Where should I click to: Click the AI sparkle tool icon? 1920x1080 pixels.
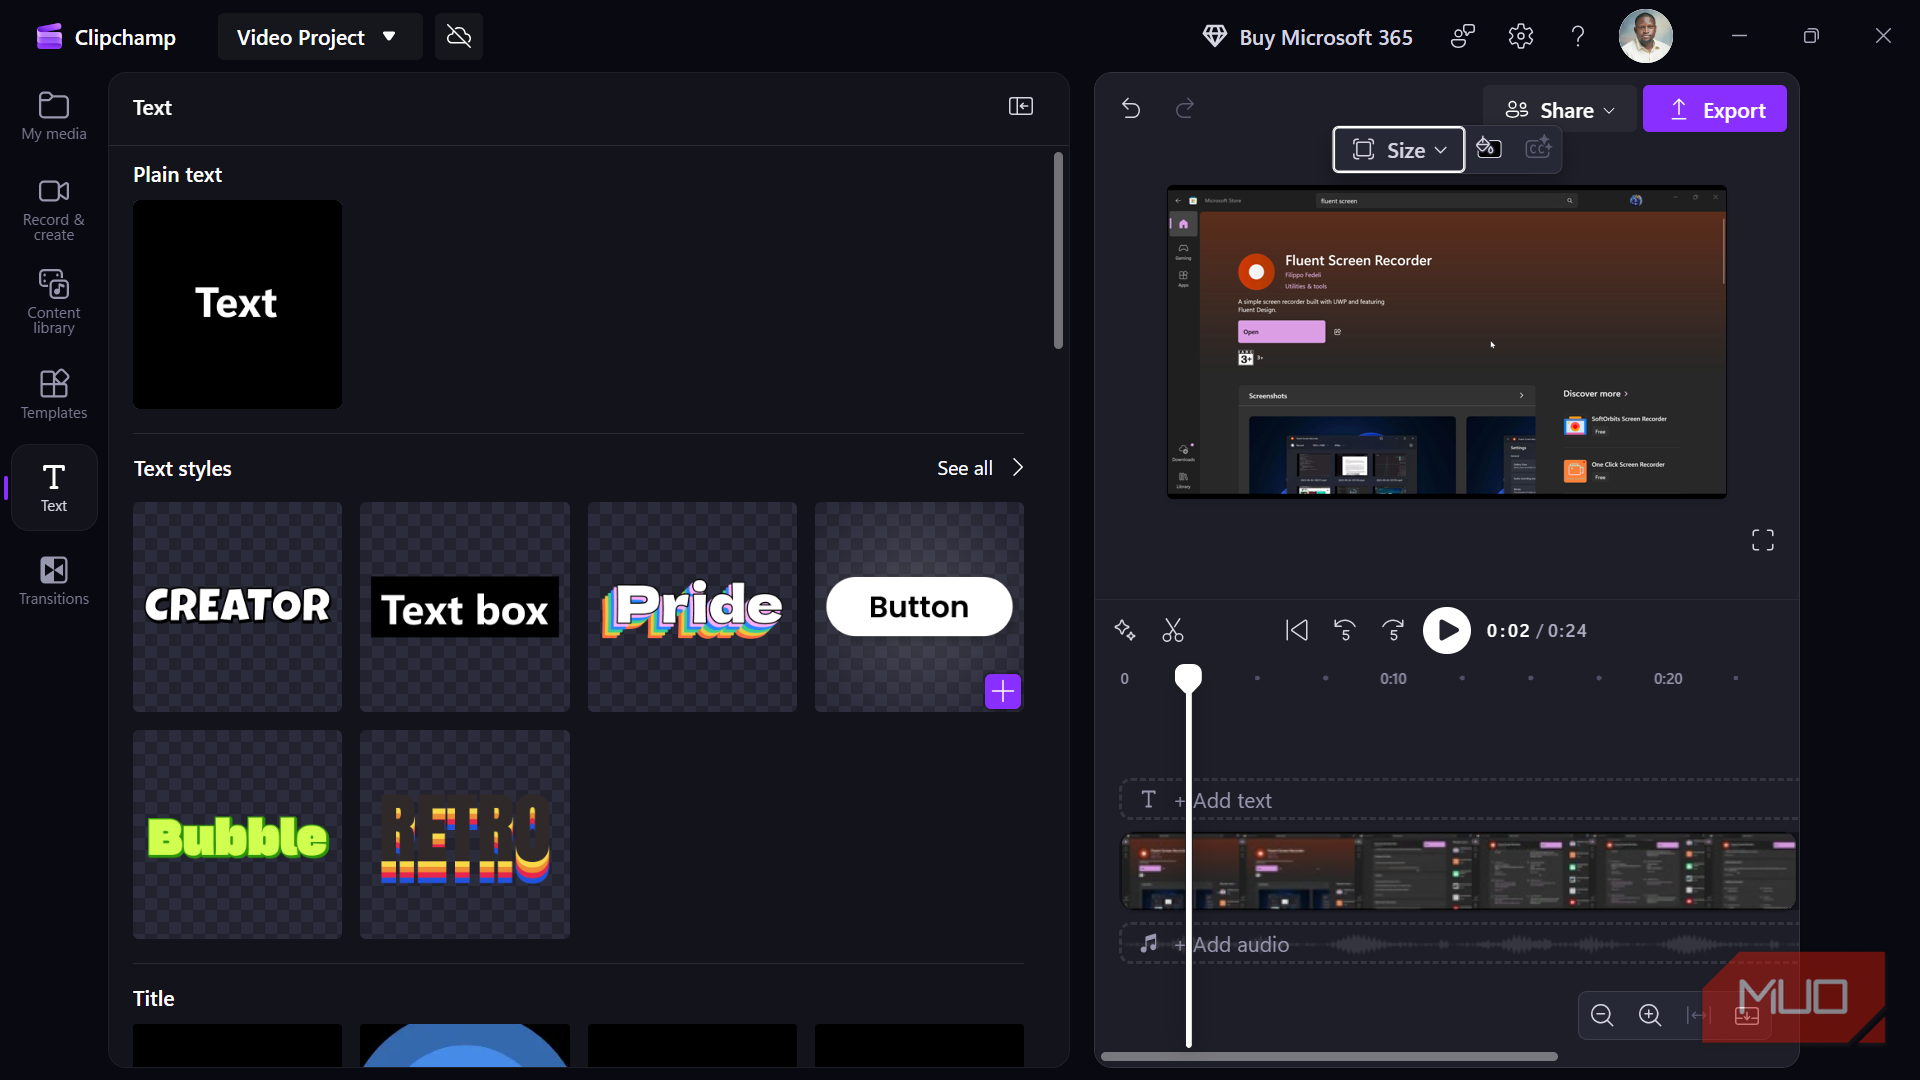tap(1125, 630)
